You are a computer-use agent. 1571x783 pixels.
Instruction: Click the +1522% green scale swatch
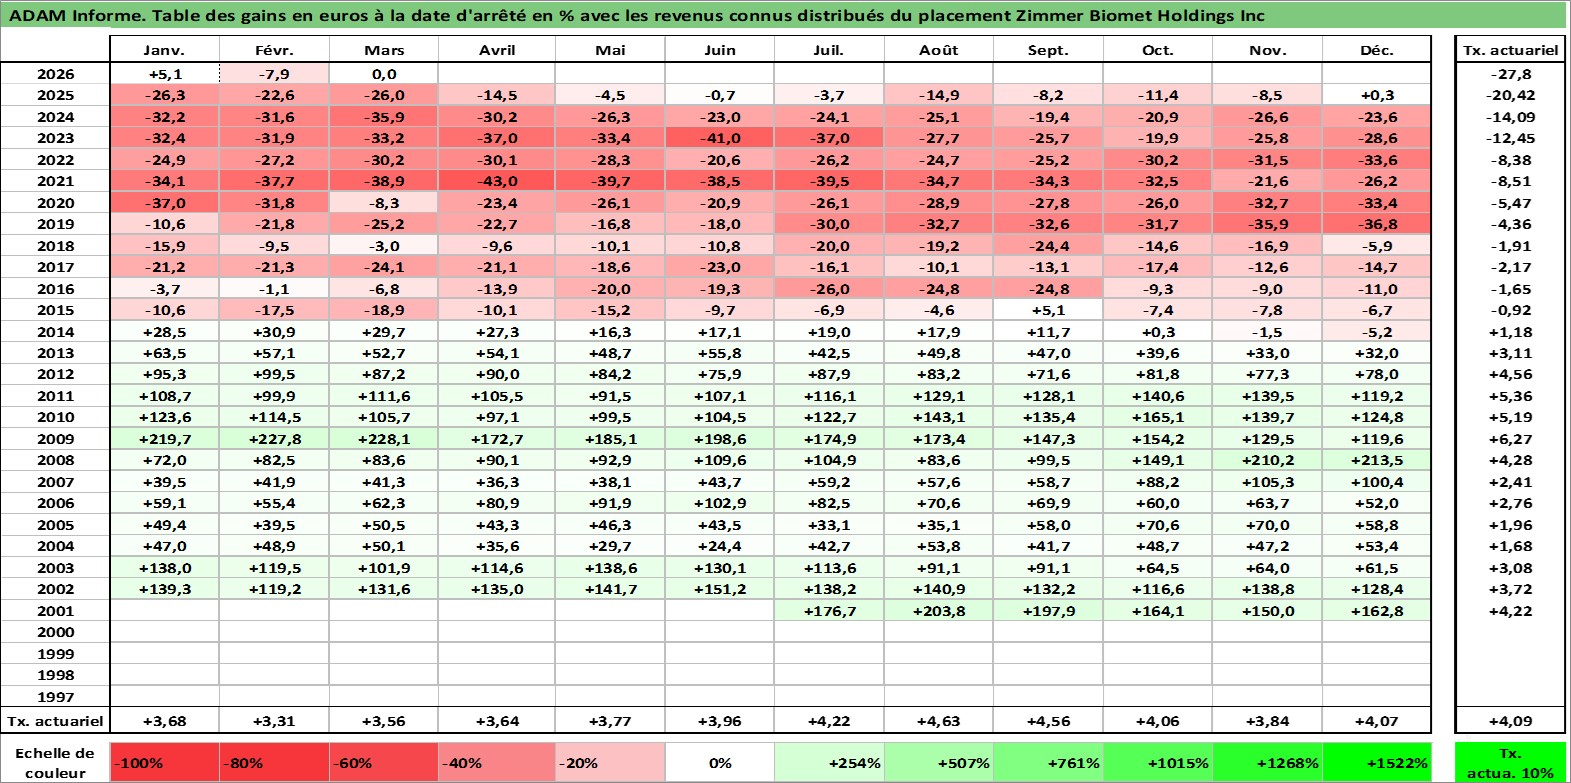(x=1377, y=763)
